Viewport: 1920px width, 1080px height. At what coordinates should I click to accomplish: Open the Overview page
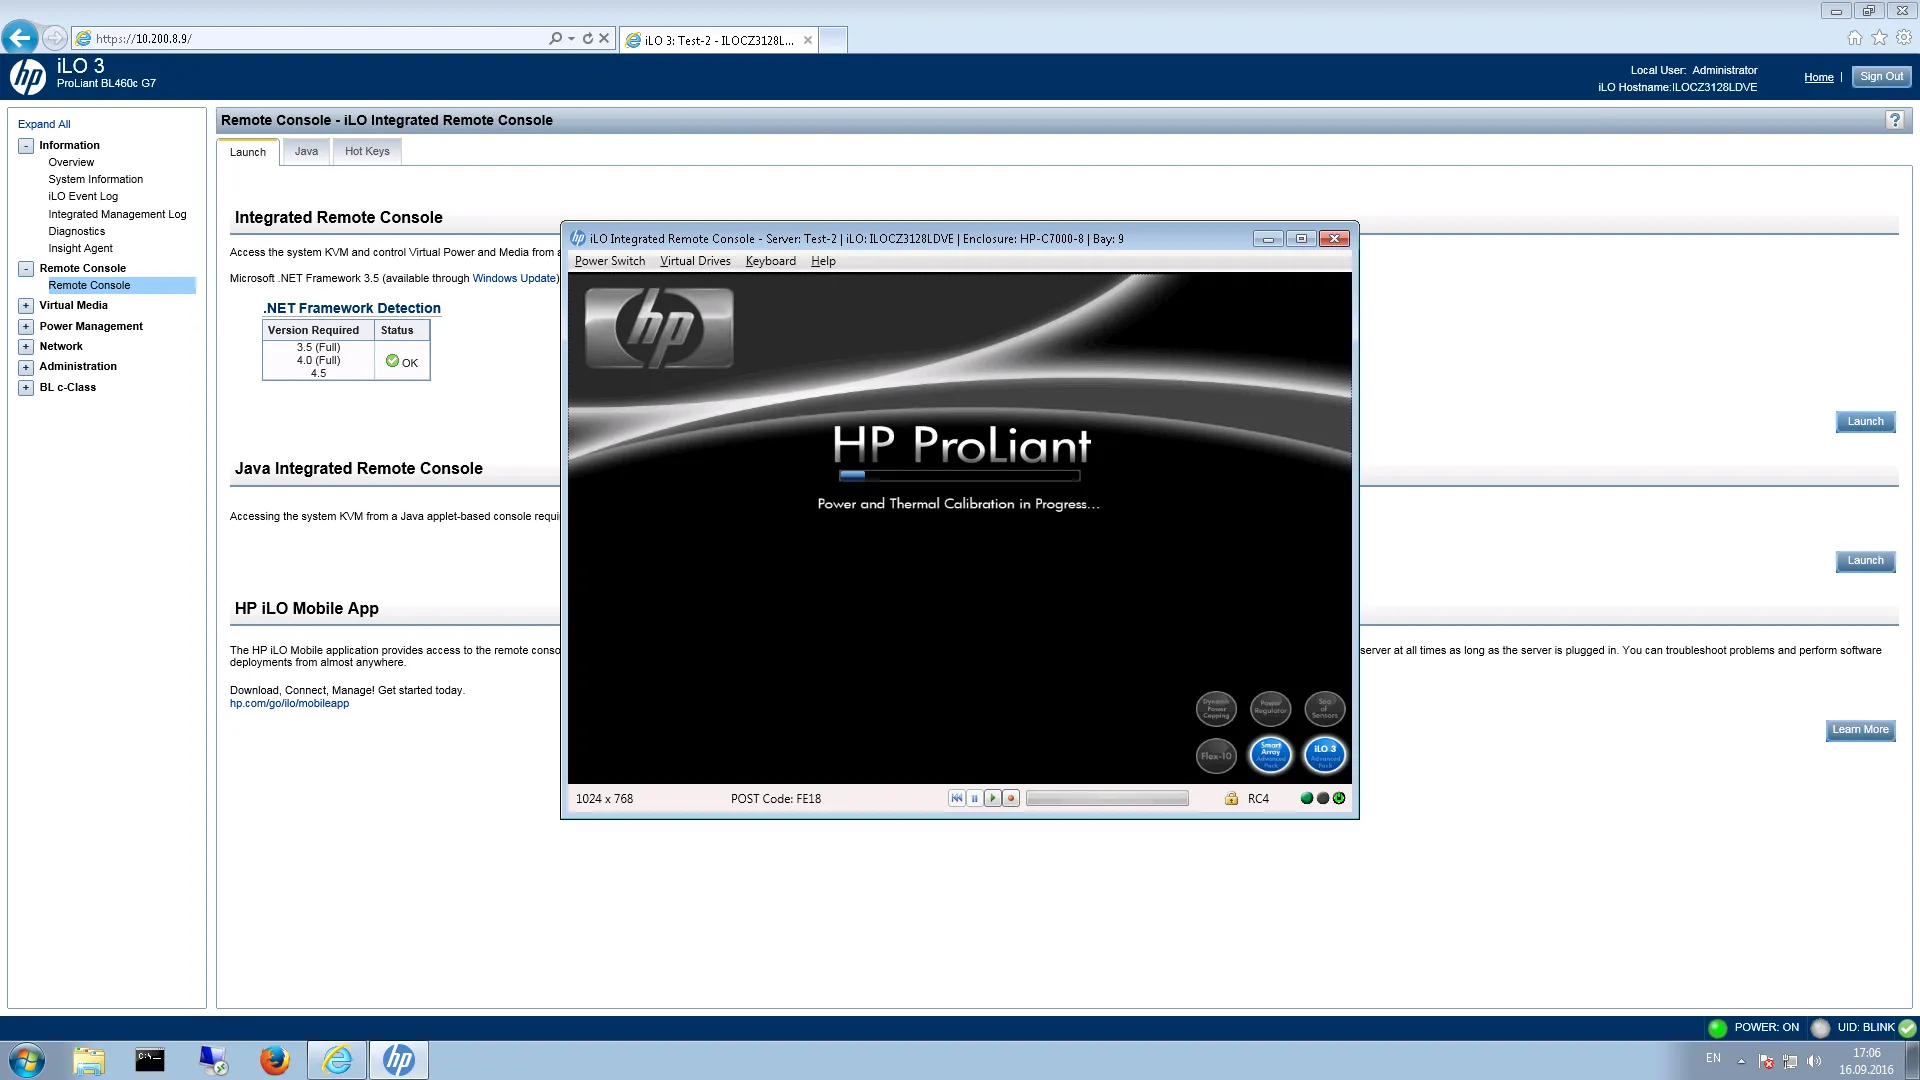(71, 162)
